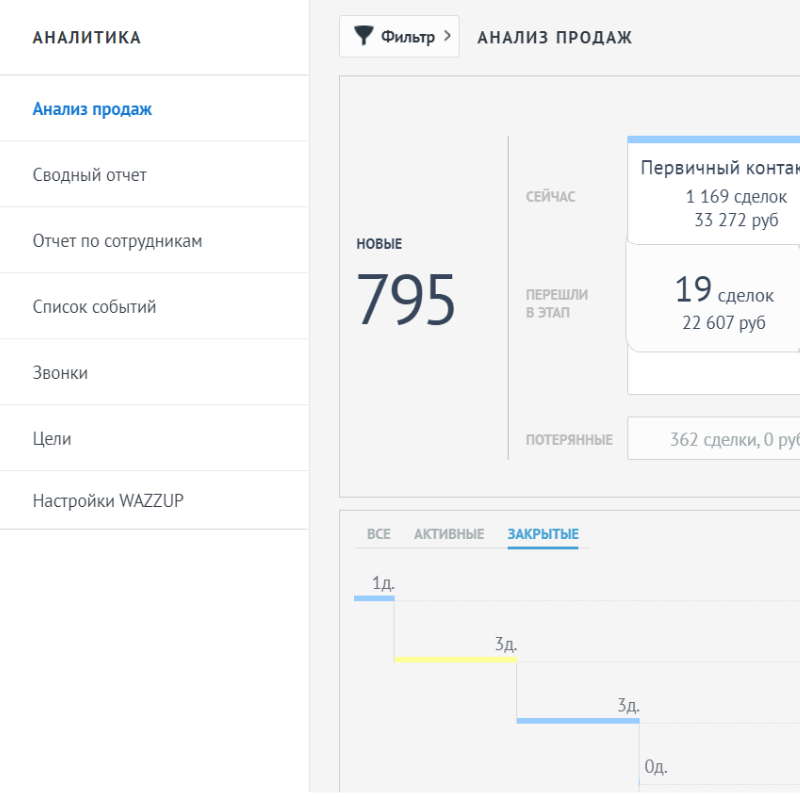
Task: Click the first blue 1д. timeline bar
Action: coord(374,598)
